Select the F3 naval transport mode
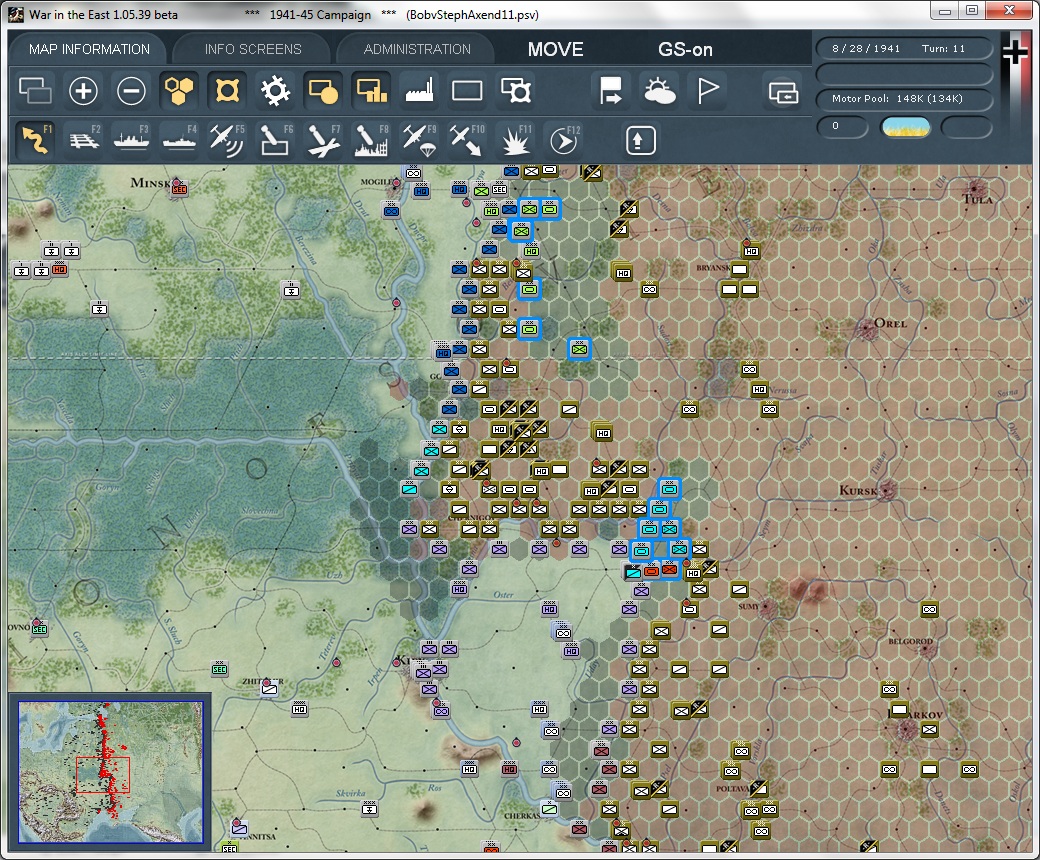Screen dimensions: 1040x860 tap(131, 139)
